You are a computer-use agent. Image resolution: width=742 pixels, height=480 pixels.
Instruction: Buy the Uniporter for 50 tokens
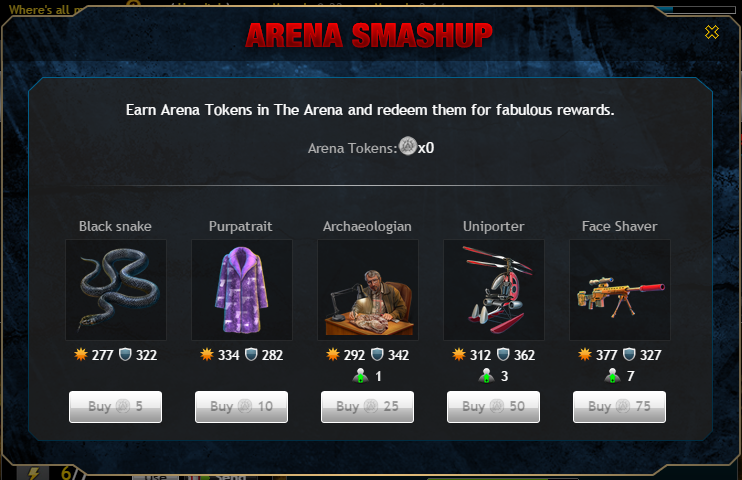[x=493, y=407]
